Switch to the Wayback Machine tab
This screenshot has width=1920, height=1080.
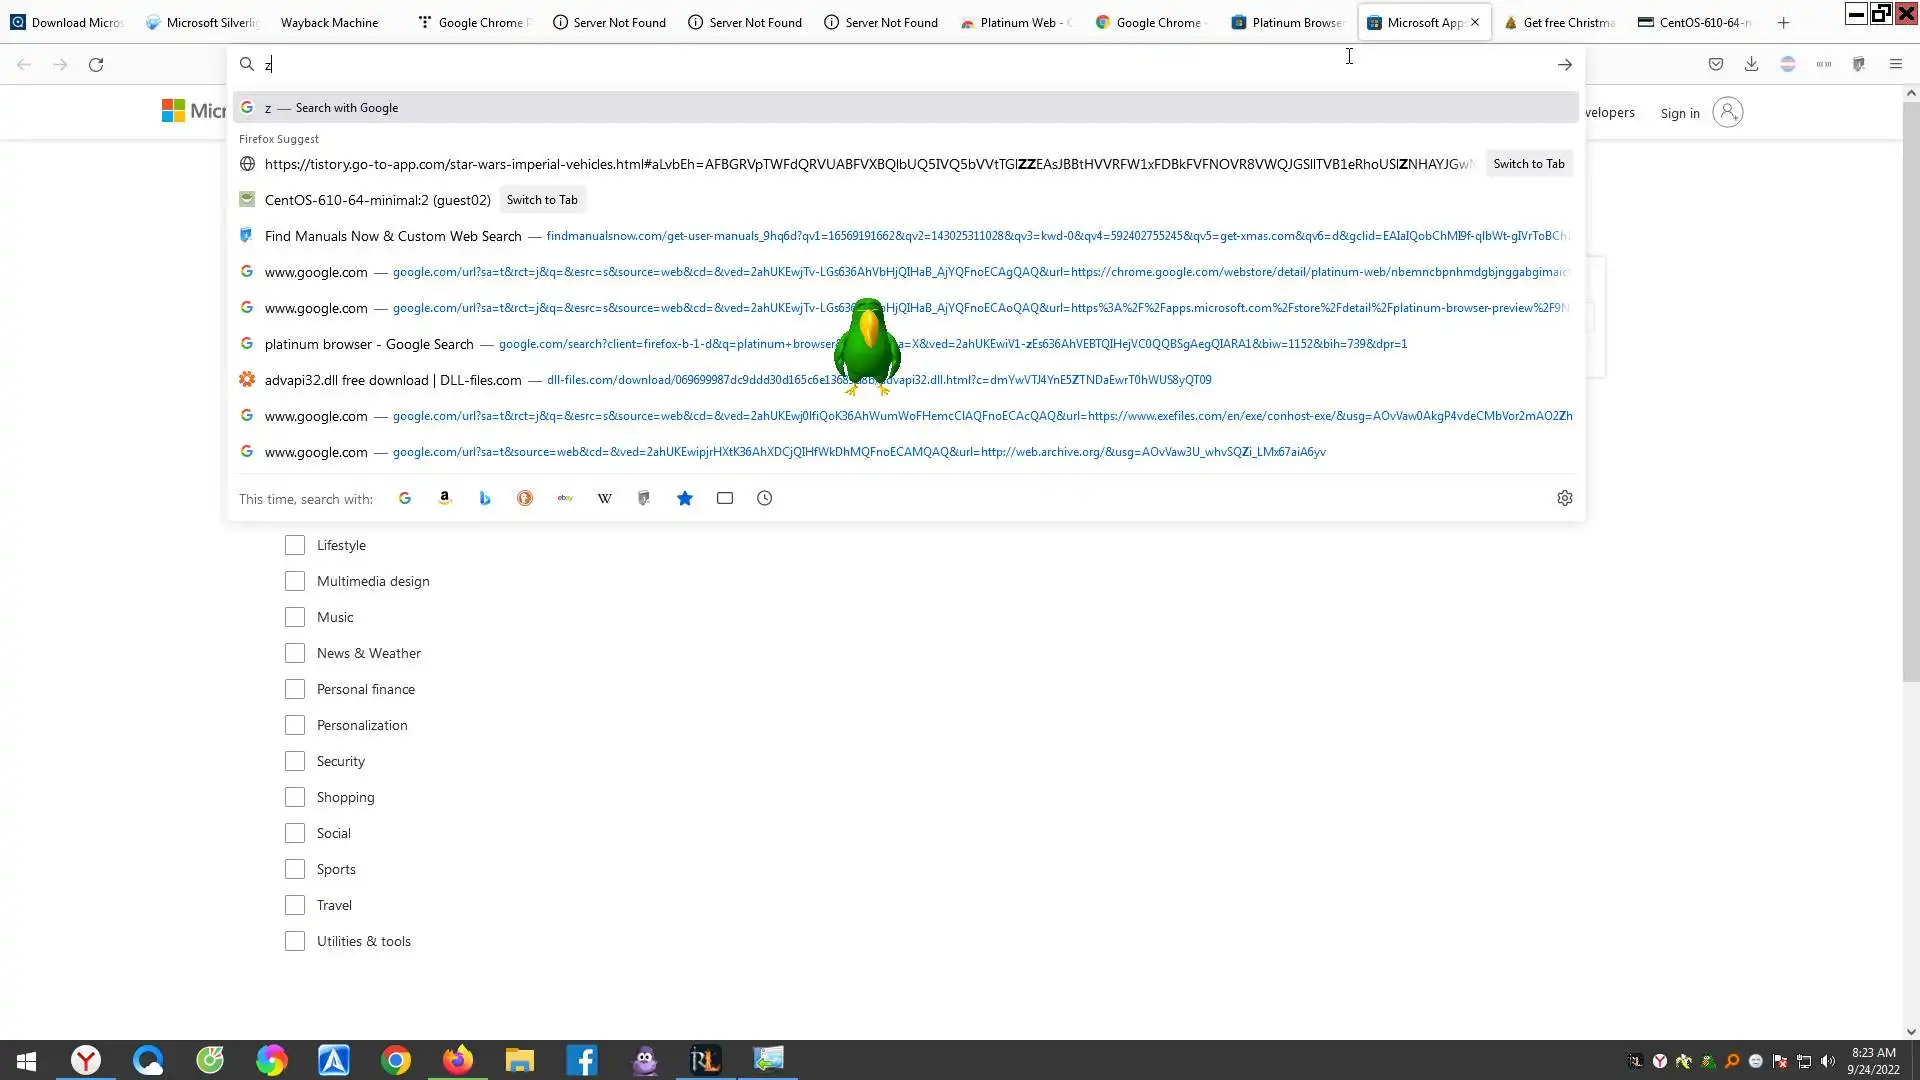(329, 22)
